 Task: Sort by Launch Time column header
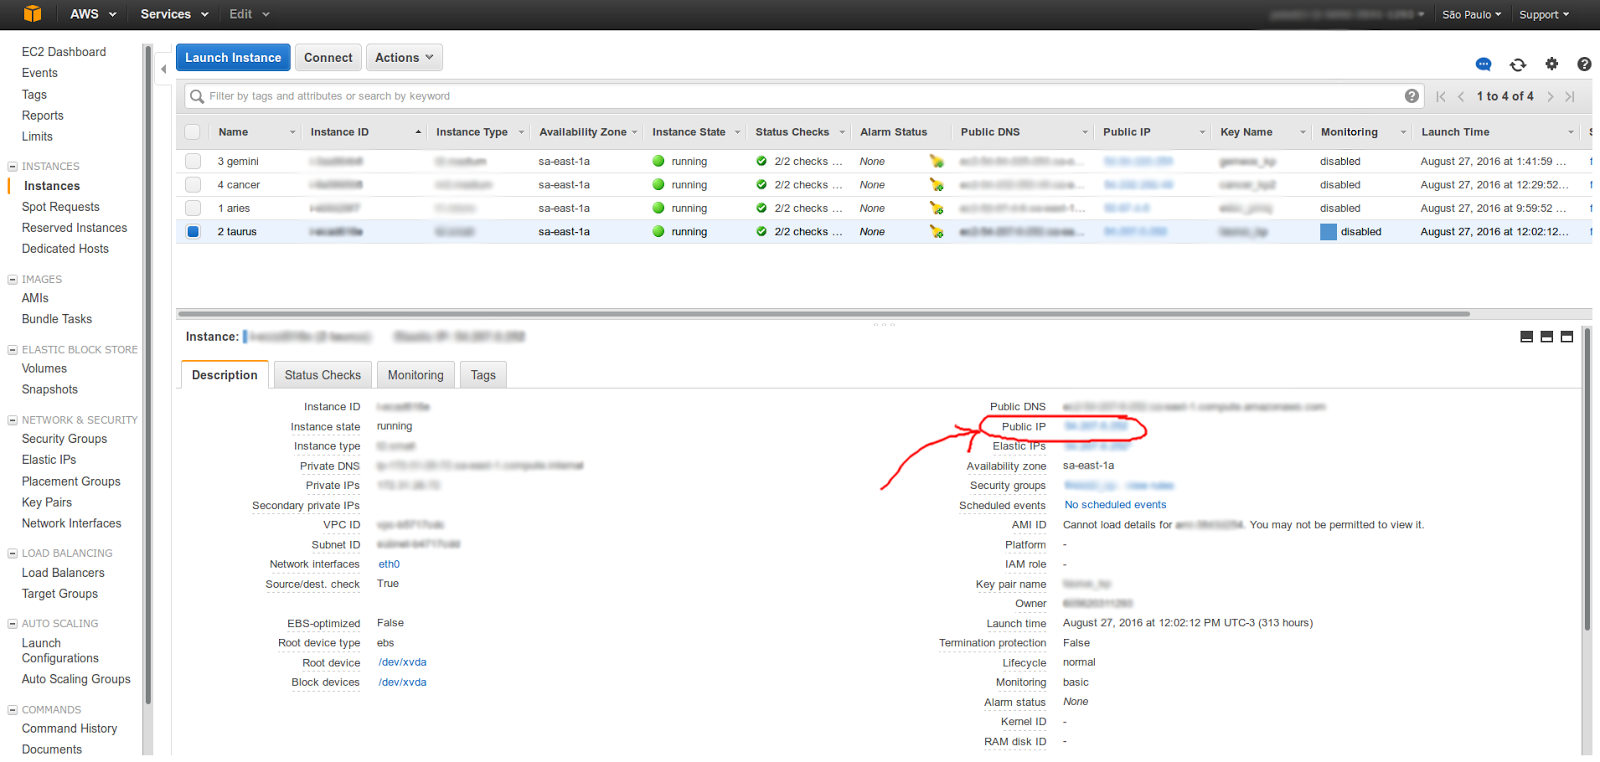click(1456, 132)
